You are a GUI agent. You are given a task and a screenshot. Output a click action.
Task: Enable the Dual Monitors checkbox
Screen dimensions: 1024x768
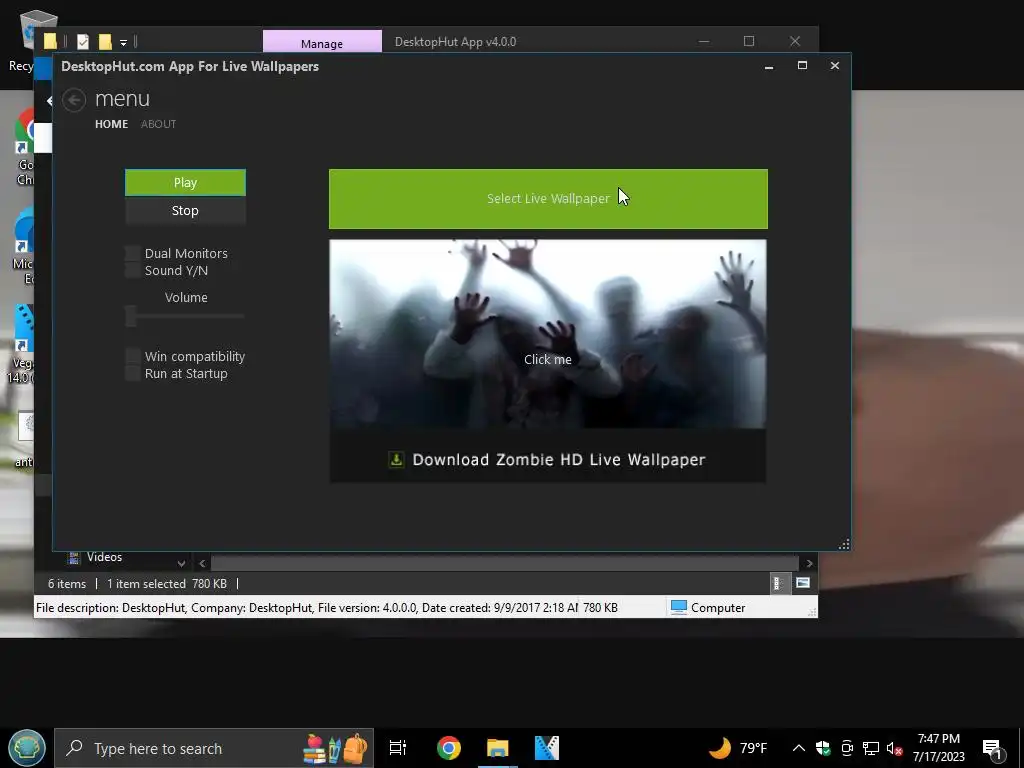(133, 253)
